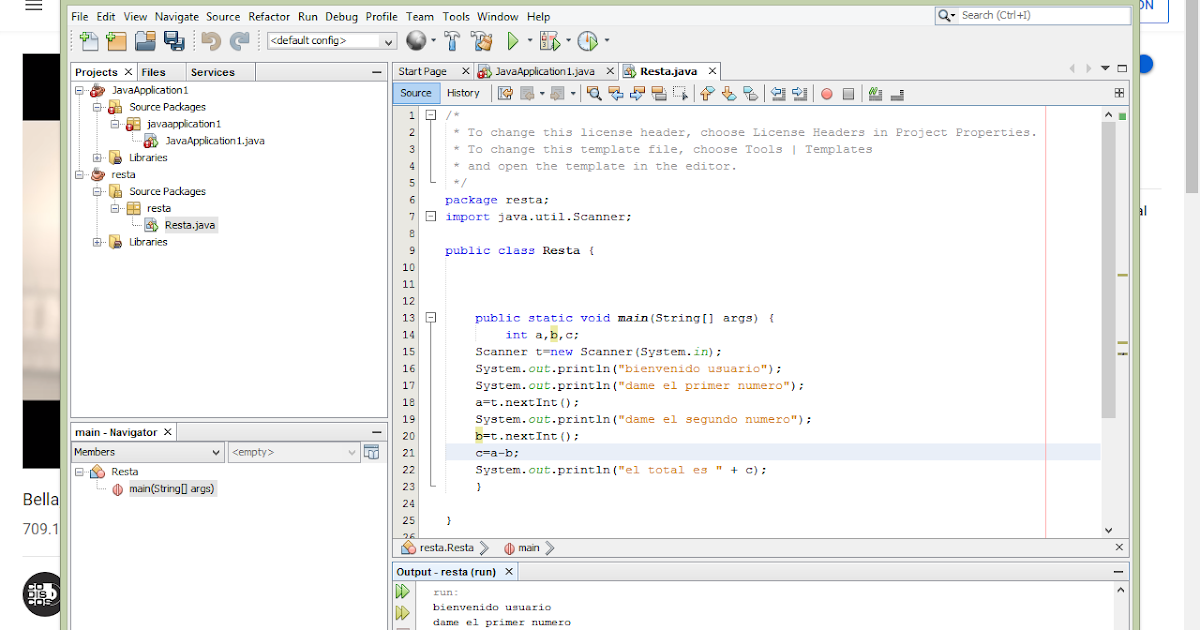Screen dimensions: 1200x630
Task: Expand the Libraries node under JavaApplication1
Action: 97,157
